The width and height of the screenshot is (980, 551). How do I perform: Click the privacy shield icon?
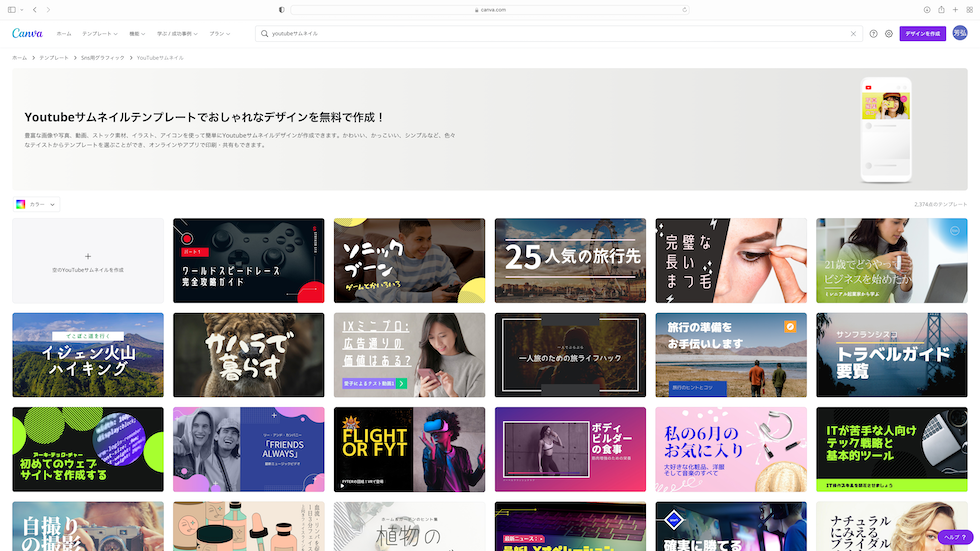281,10
